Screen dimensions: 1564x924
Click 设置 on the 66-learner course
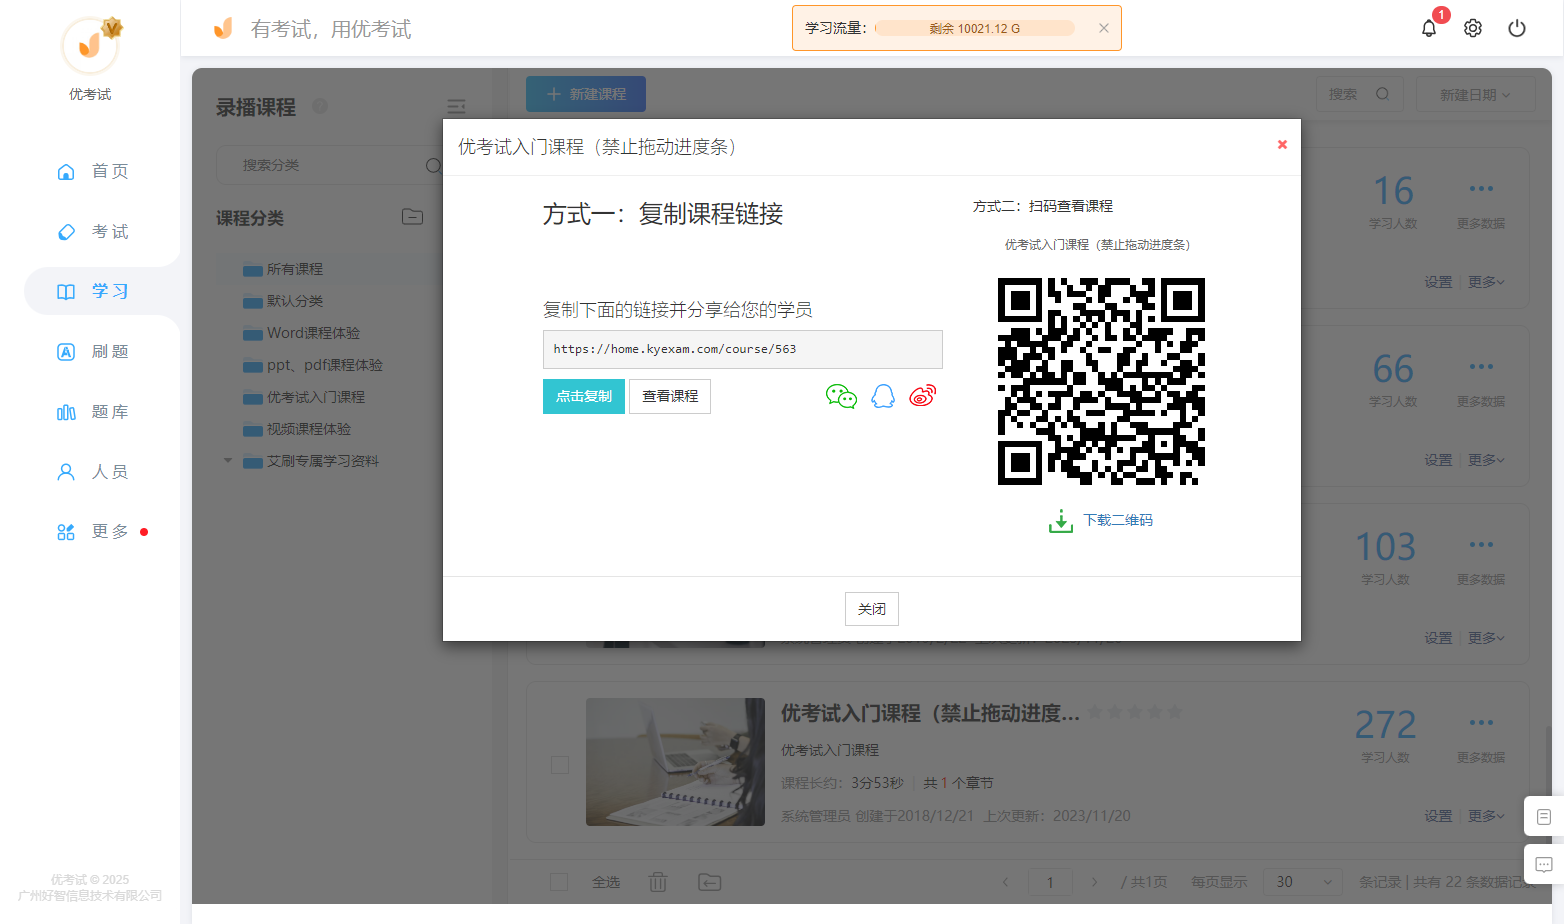point(1438,460)
